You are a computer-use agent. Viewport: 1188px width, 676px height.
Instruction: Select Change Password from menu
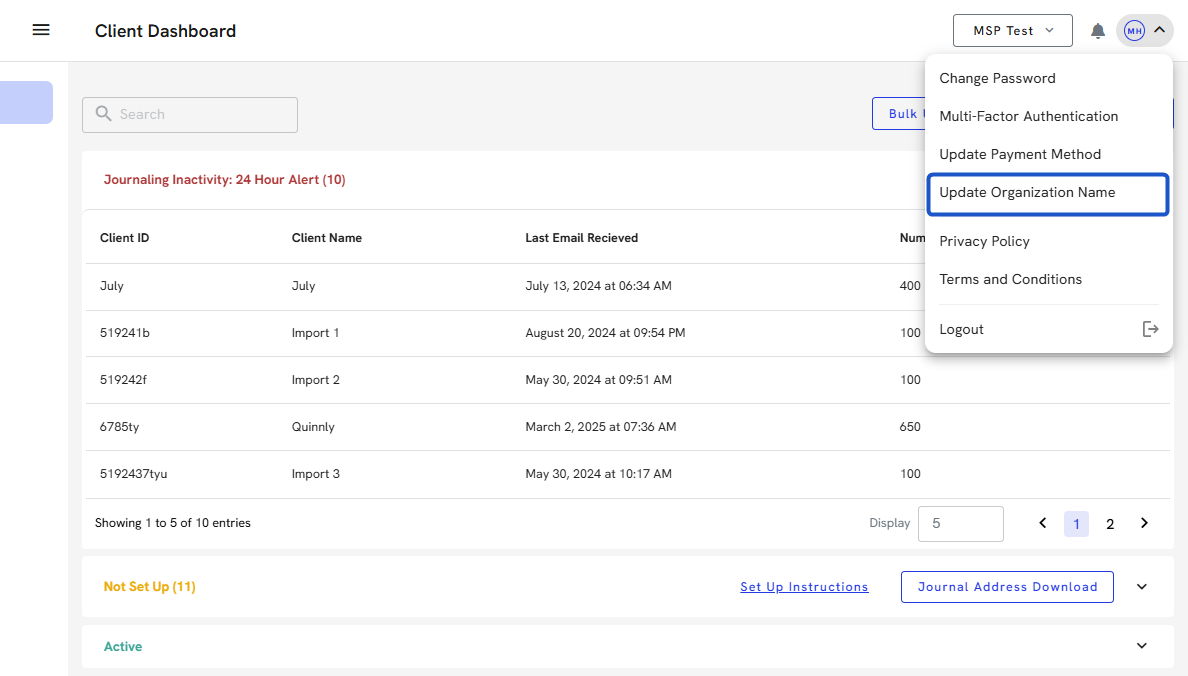(997, 78)
